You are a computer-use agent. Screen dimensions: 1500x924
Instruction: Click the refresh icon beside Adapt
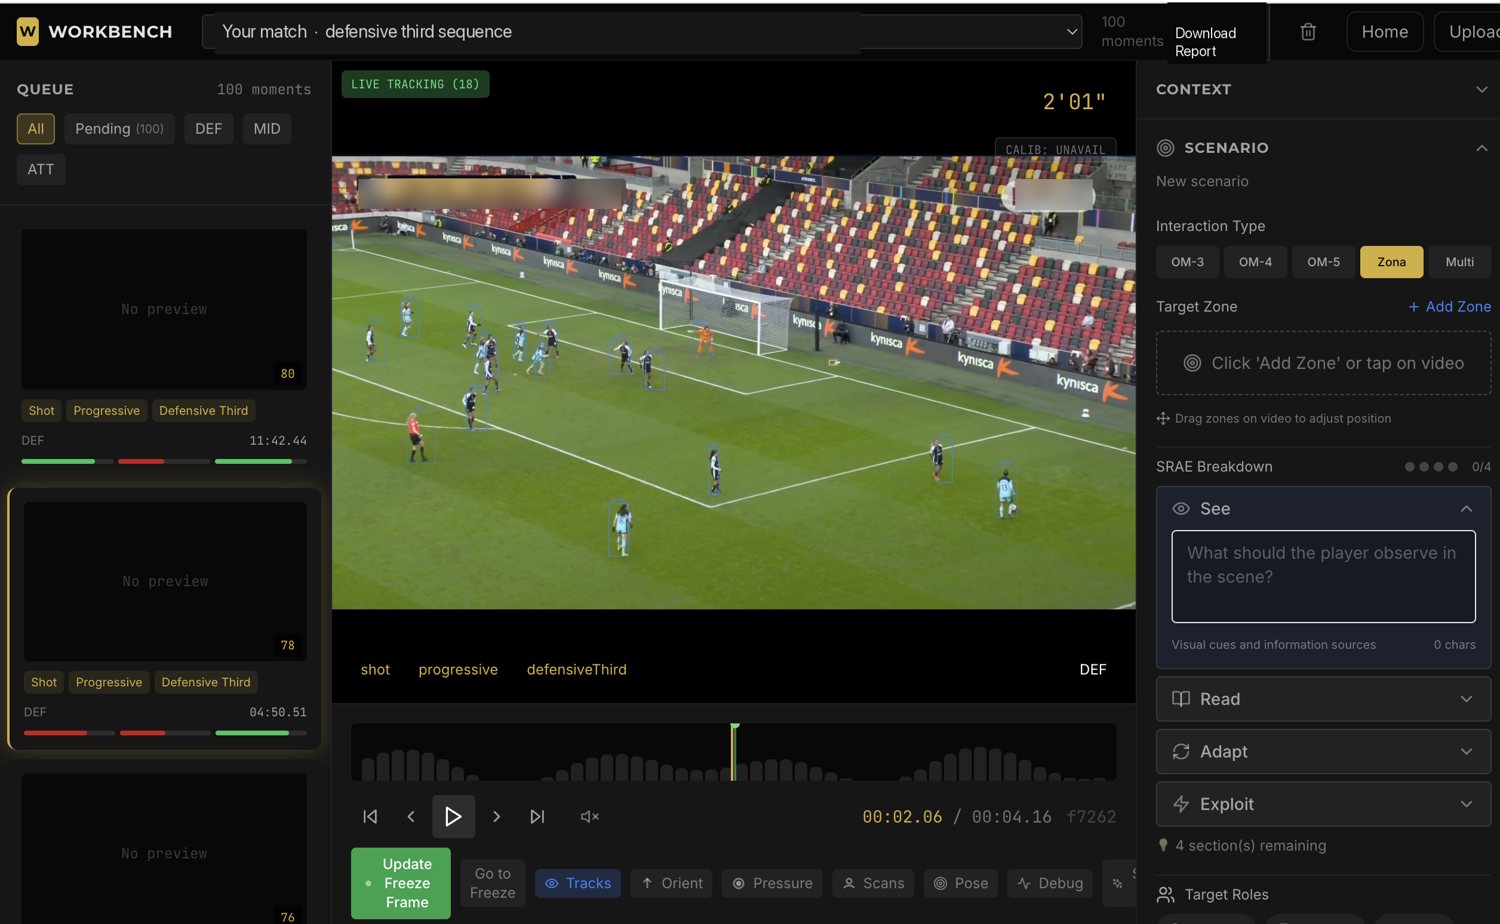click(x=1181, y=752)
